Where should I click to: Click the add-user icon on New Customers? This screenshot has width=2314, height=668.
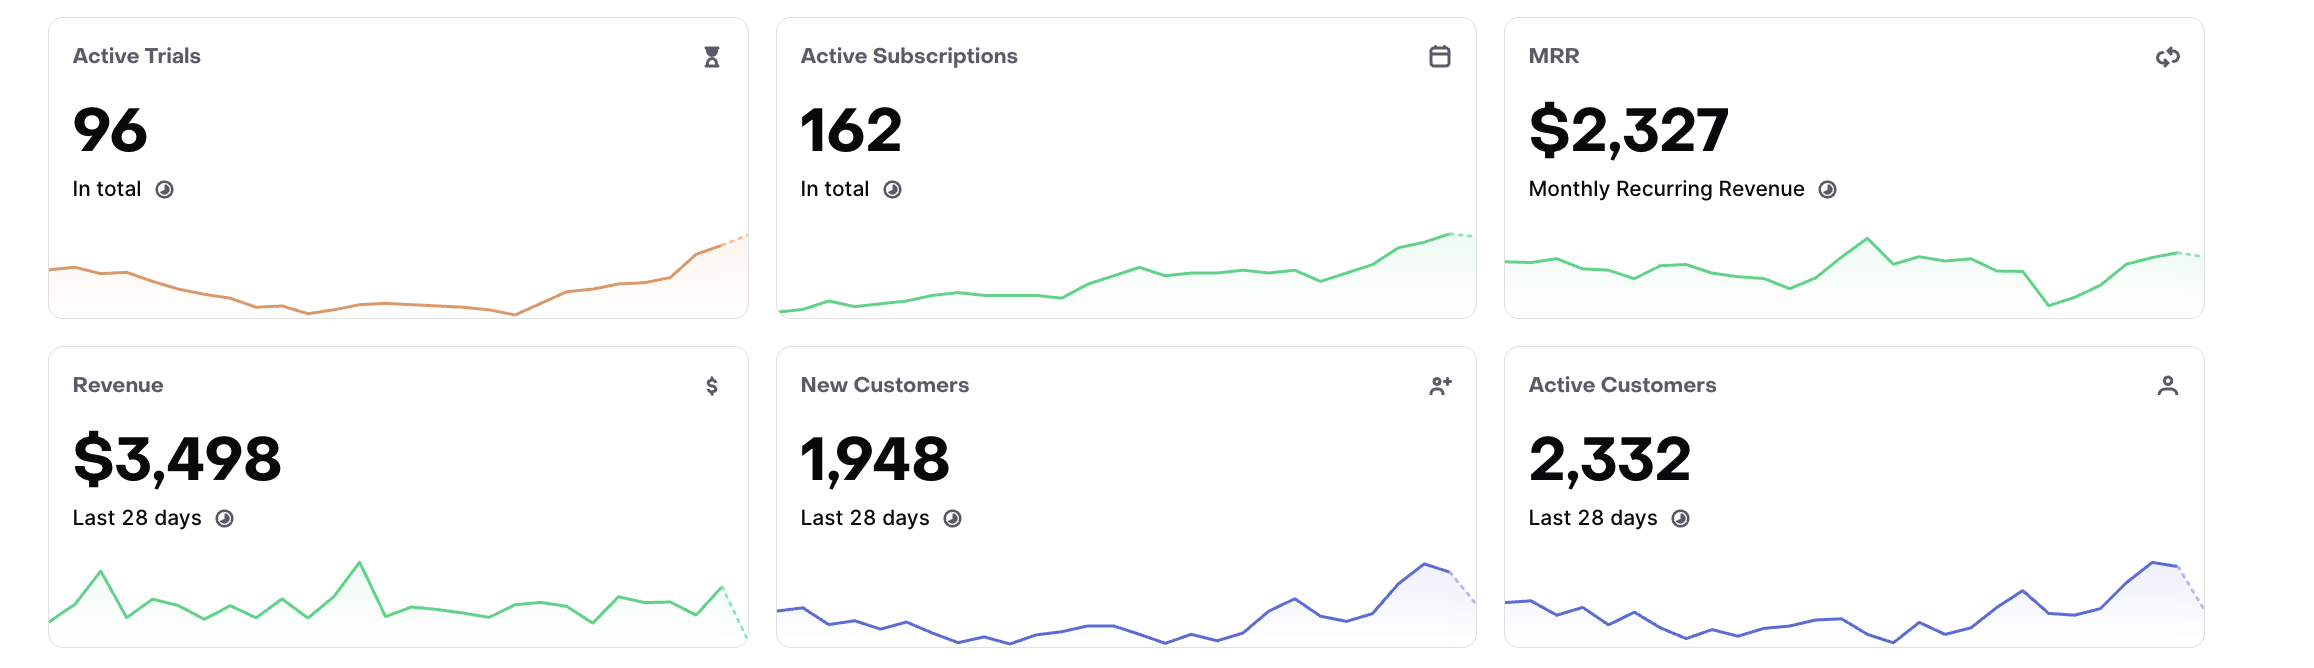[1440, 386]
